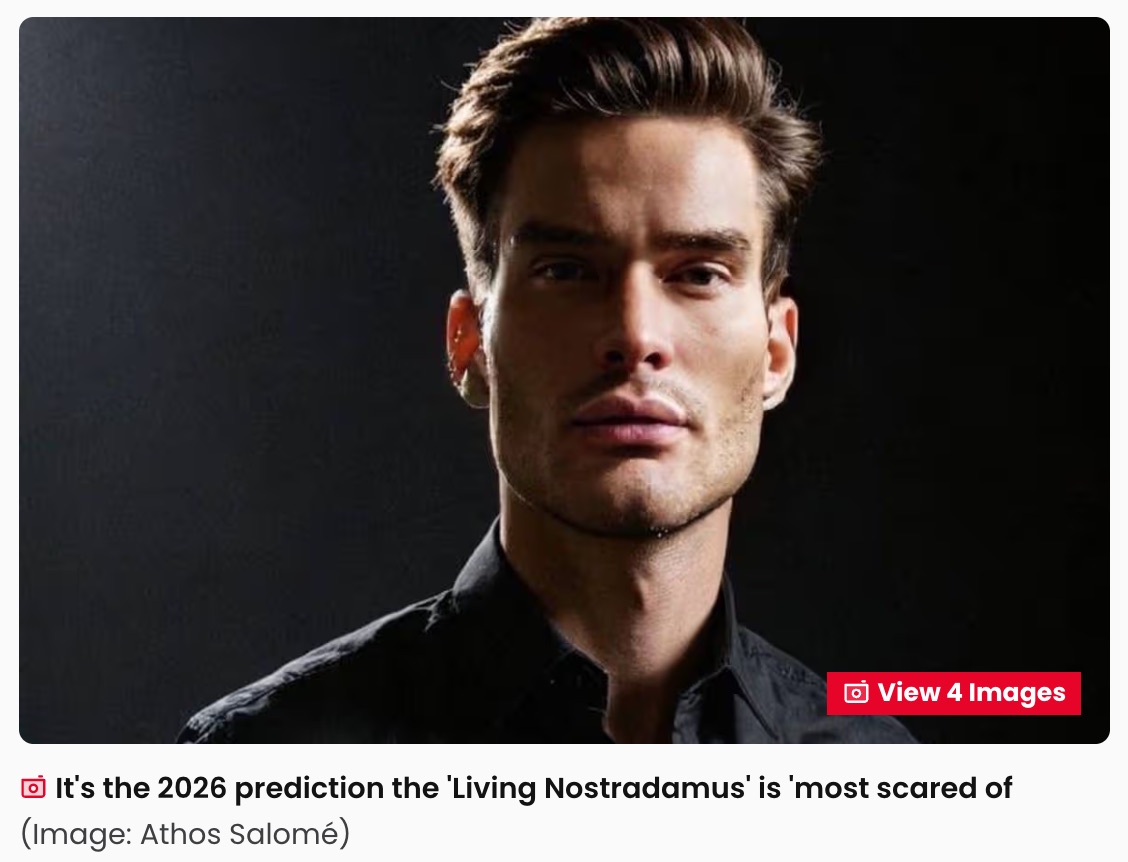Image resolution: width=1128 pixels, height=862 pixels.
Task: Click the word 'View' on the red badge
Action: point(909,692)
